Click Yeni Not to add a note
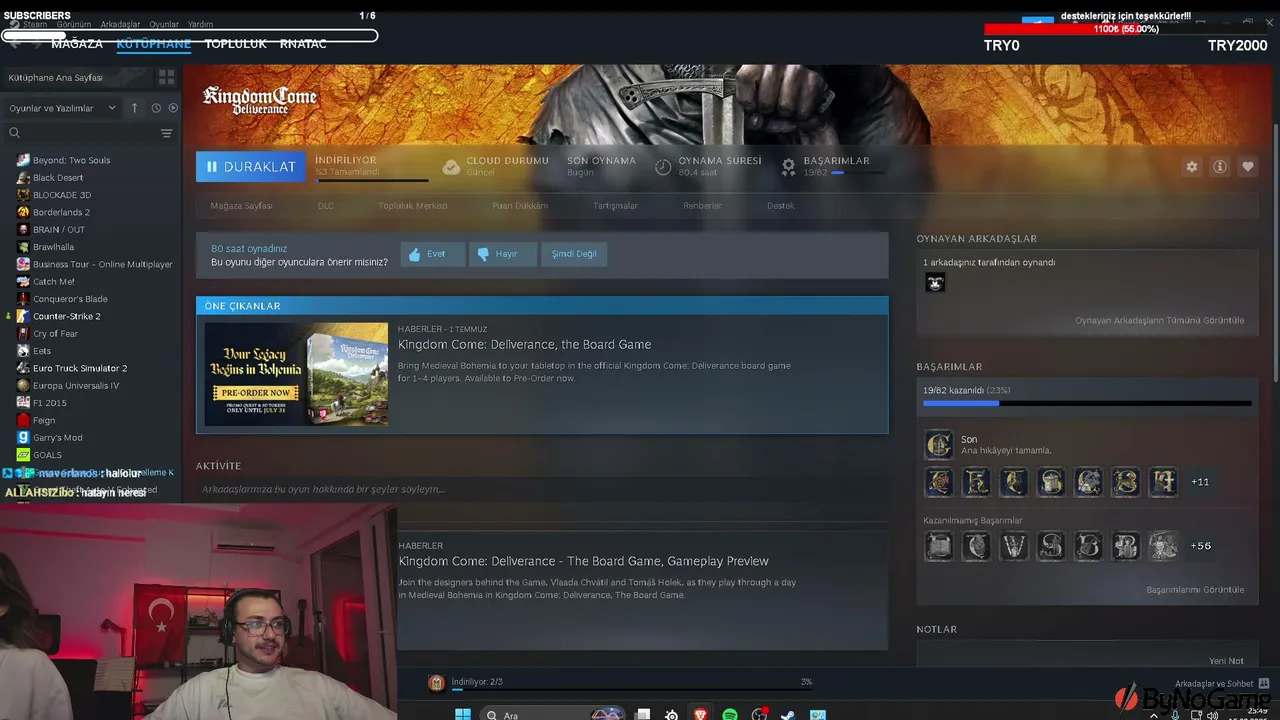Viewport: 1280px width, 720px height. 1226,661
